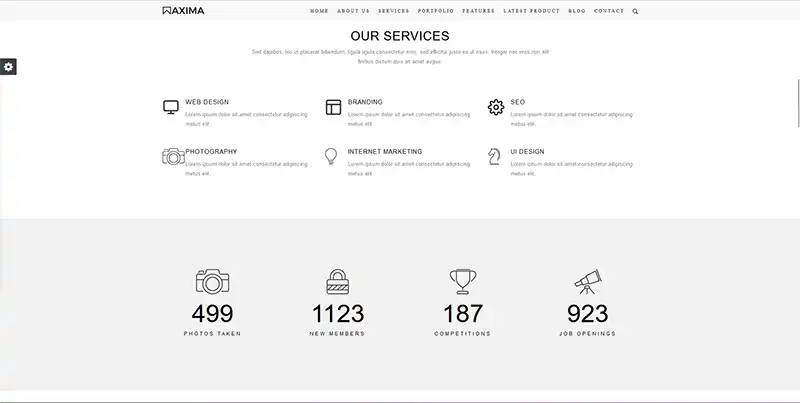Open the settings gear panel on left edge
Screen dimensions: 800x403
click(8, 67)
